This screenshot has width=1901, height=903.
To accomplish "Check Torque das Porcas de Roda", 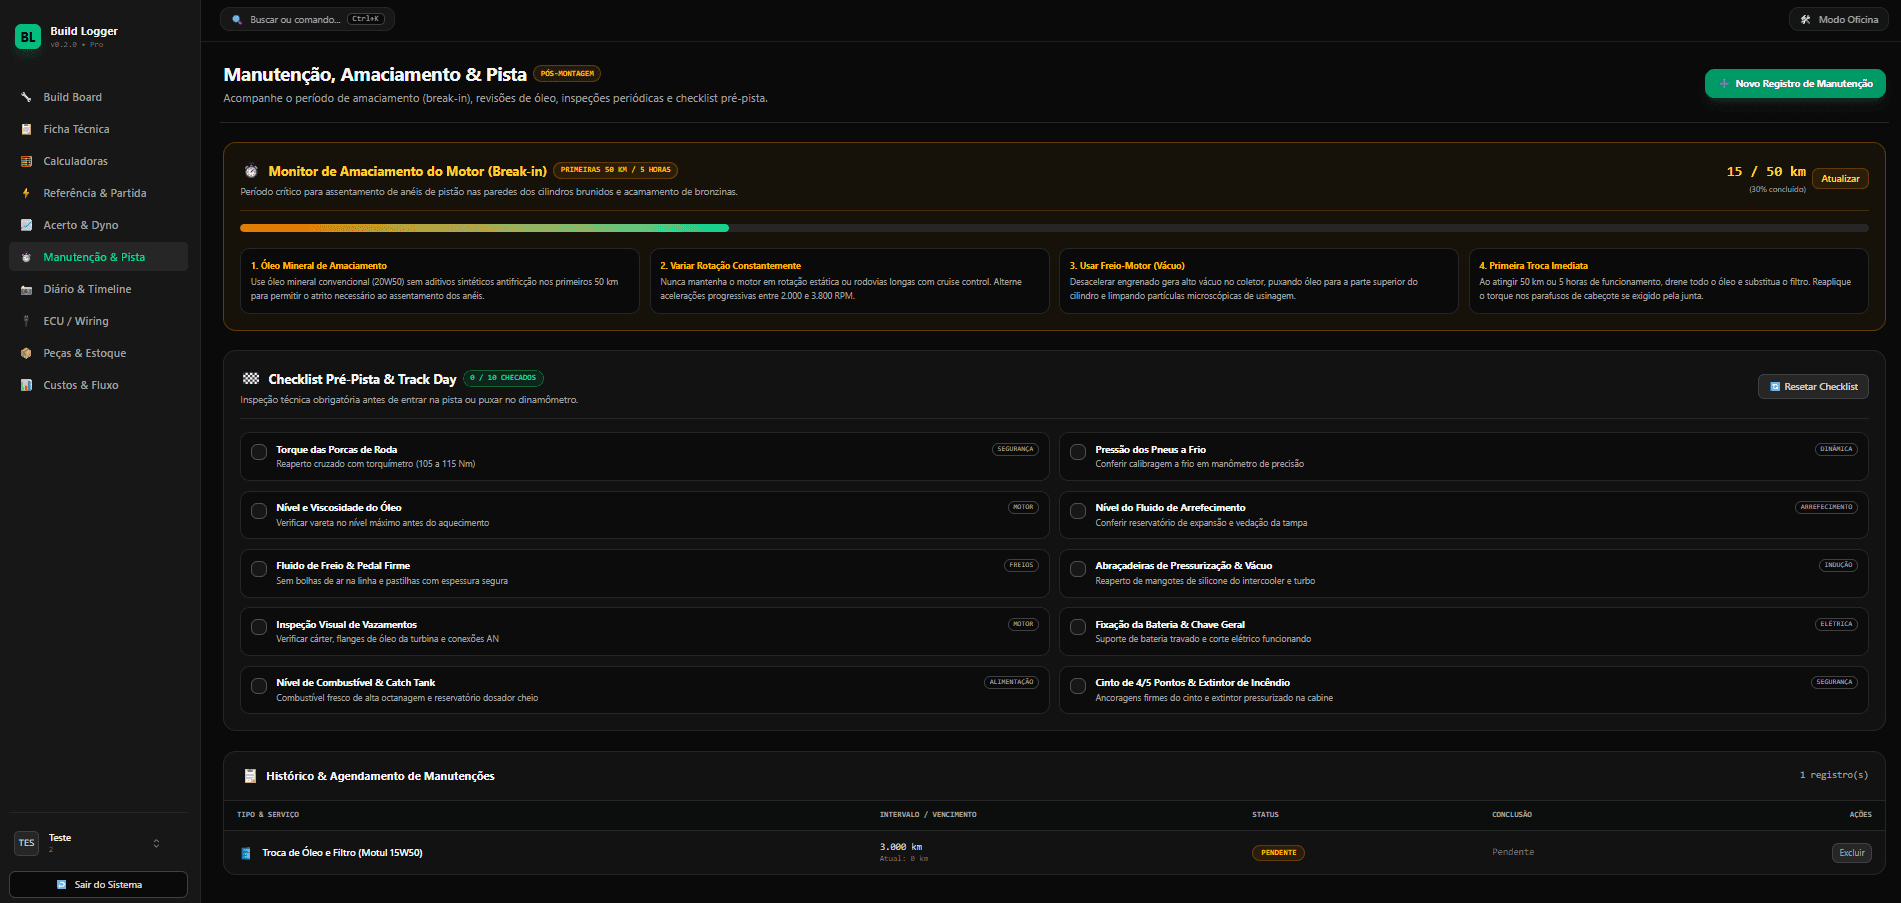I will [x=259, y=452].
